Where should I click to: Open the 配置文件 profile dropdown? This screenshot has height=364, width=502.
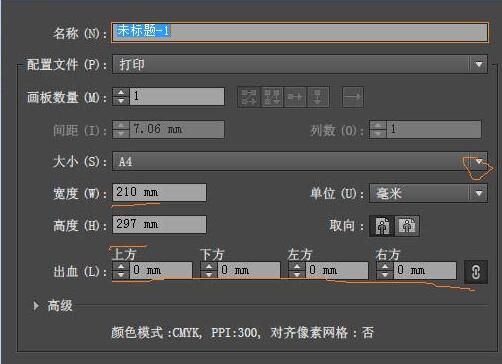click(x=300, y=64)
